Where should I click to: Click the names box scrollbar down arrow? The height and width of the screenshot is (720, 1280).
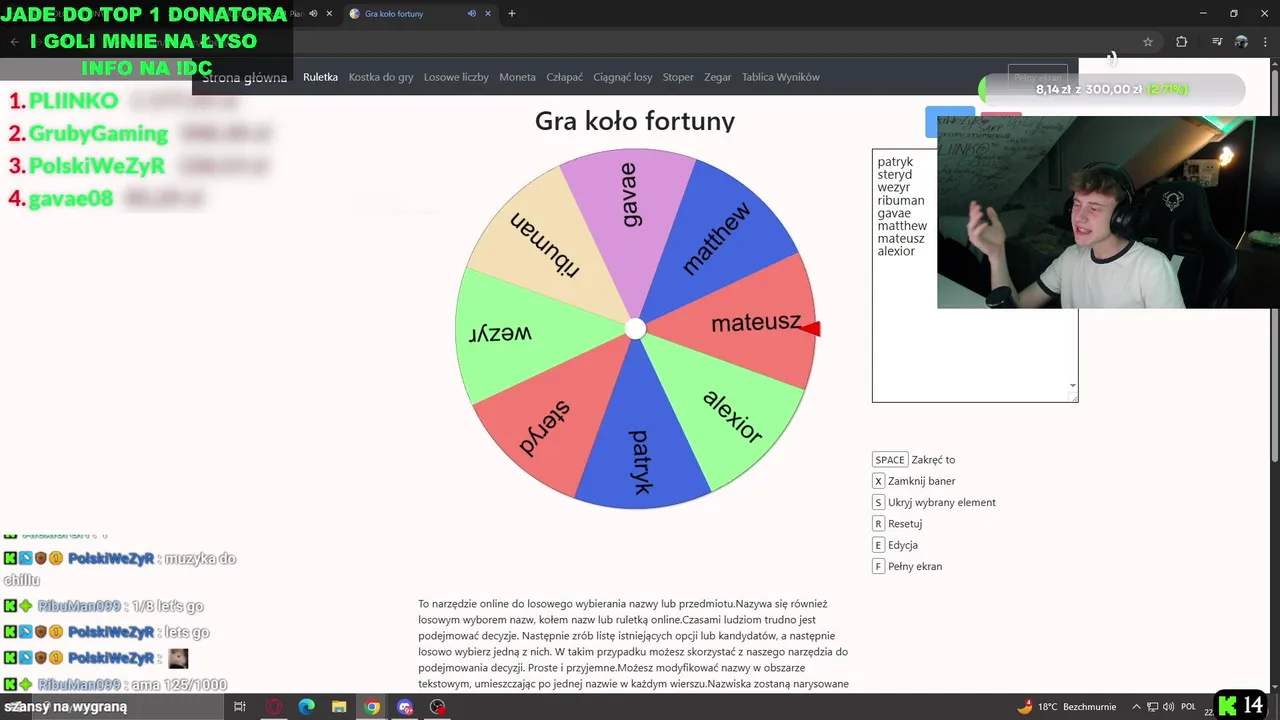[1073, 386]
